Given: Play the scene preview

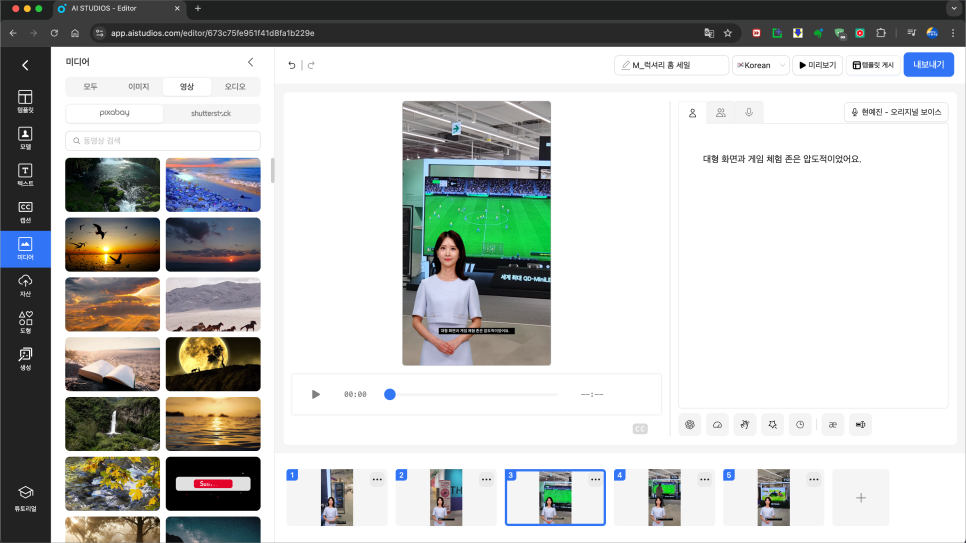Looking at the screenshot, I should click(315, 394).
